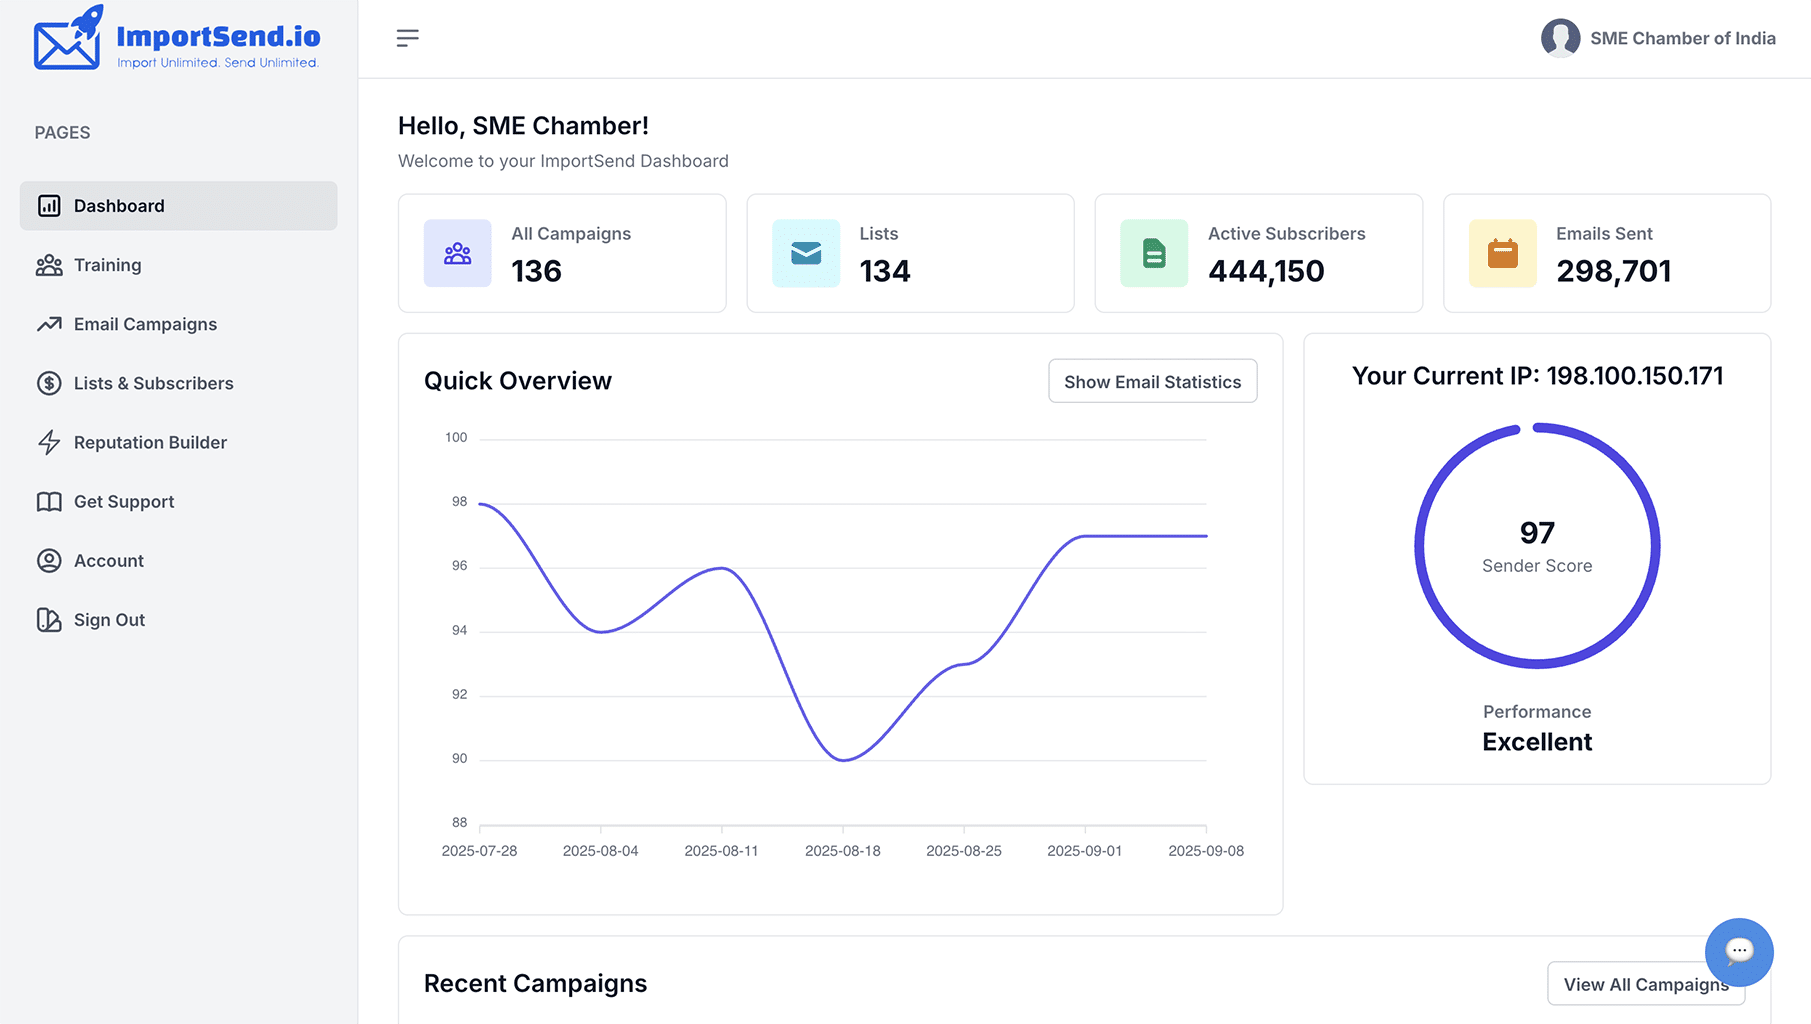Image resolution: width=1811 pixels, height=1024 pixels.
Task: Click the SME Chamber of India avatar
Action: pyautogui.click(x=1560, y=38)
